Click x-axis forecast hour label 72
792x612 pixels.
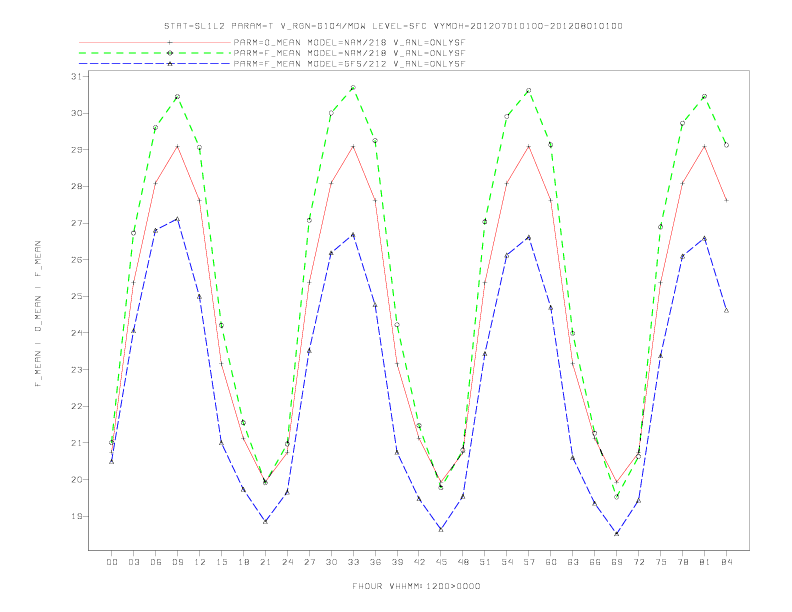coord(639,562)
